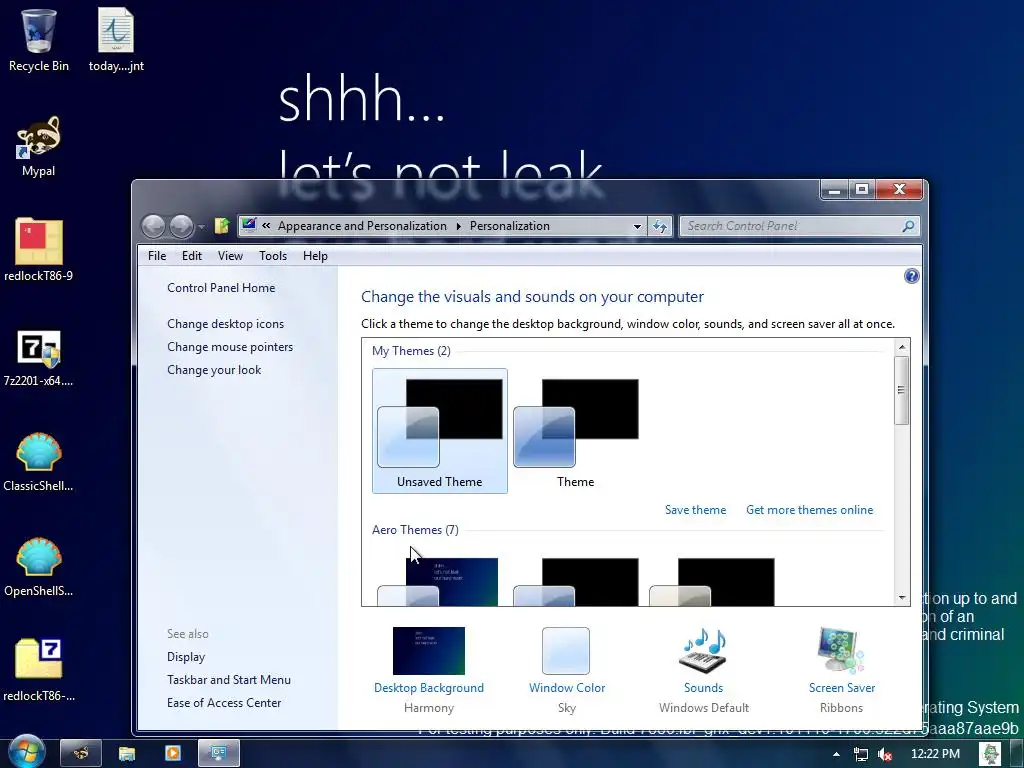Click the Personalization breadcrumb
This screenshot has height=768, width=1024.
click(x=509, y=226)
